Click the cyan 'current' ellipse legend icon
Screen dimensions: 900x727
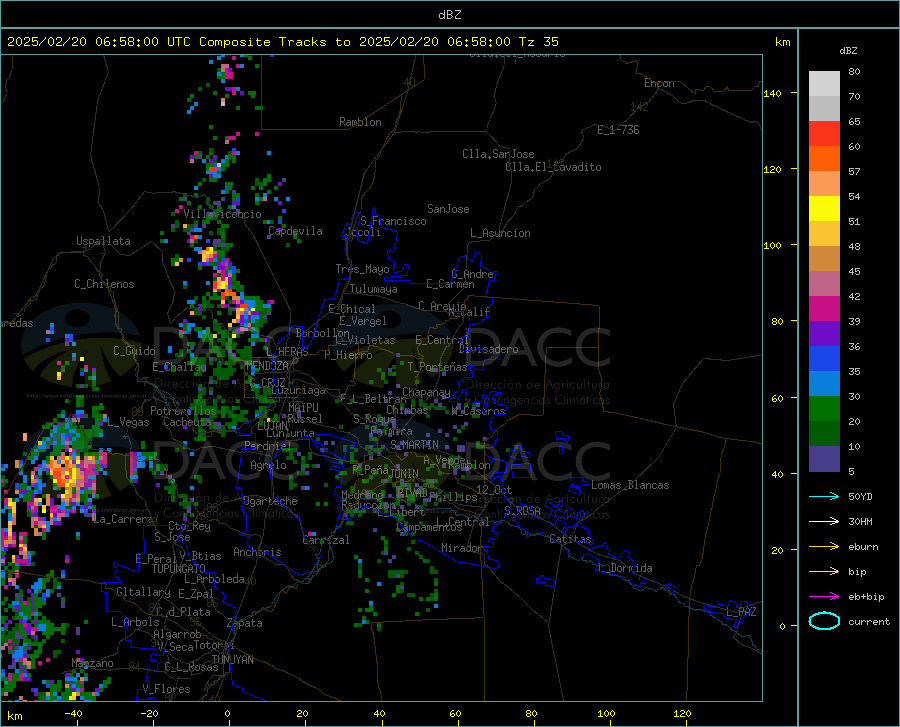(x=824, y=621)
